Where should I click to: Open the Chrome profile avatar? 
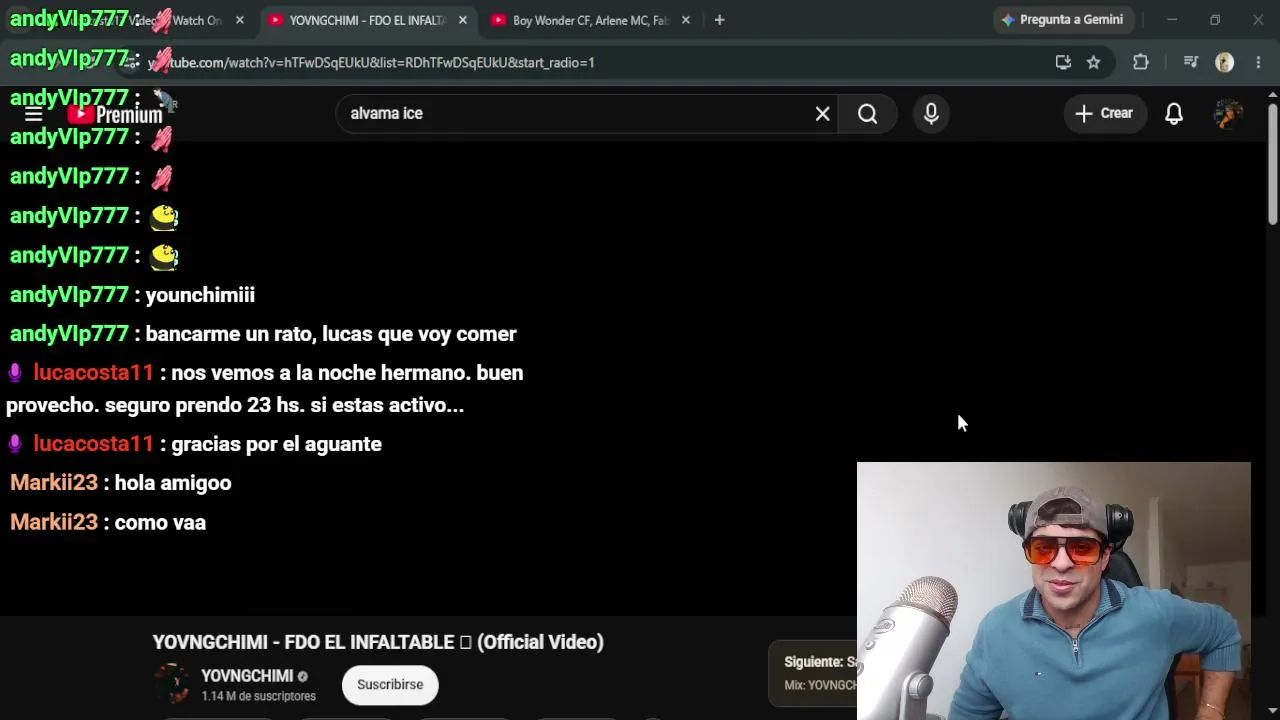(x=1224, y=62)
